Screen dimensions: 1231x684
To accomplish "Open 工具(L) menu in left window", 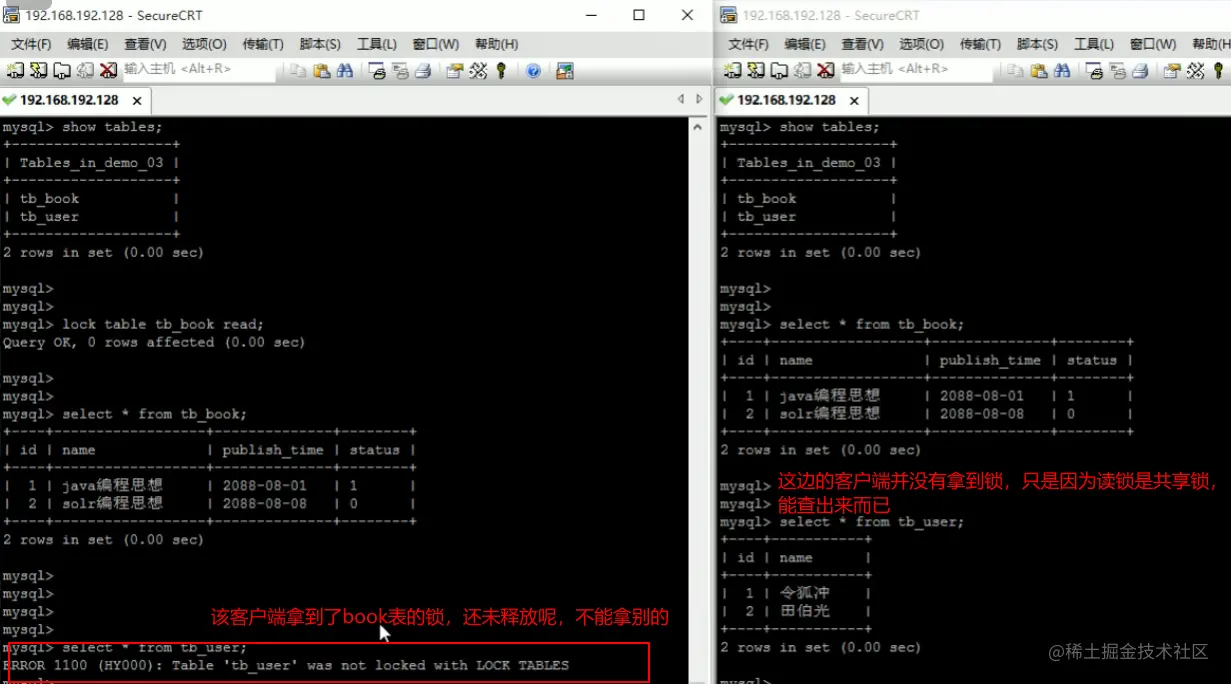I will [377, 44].
